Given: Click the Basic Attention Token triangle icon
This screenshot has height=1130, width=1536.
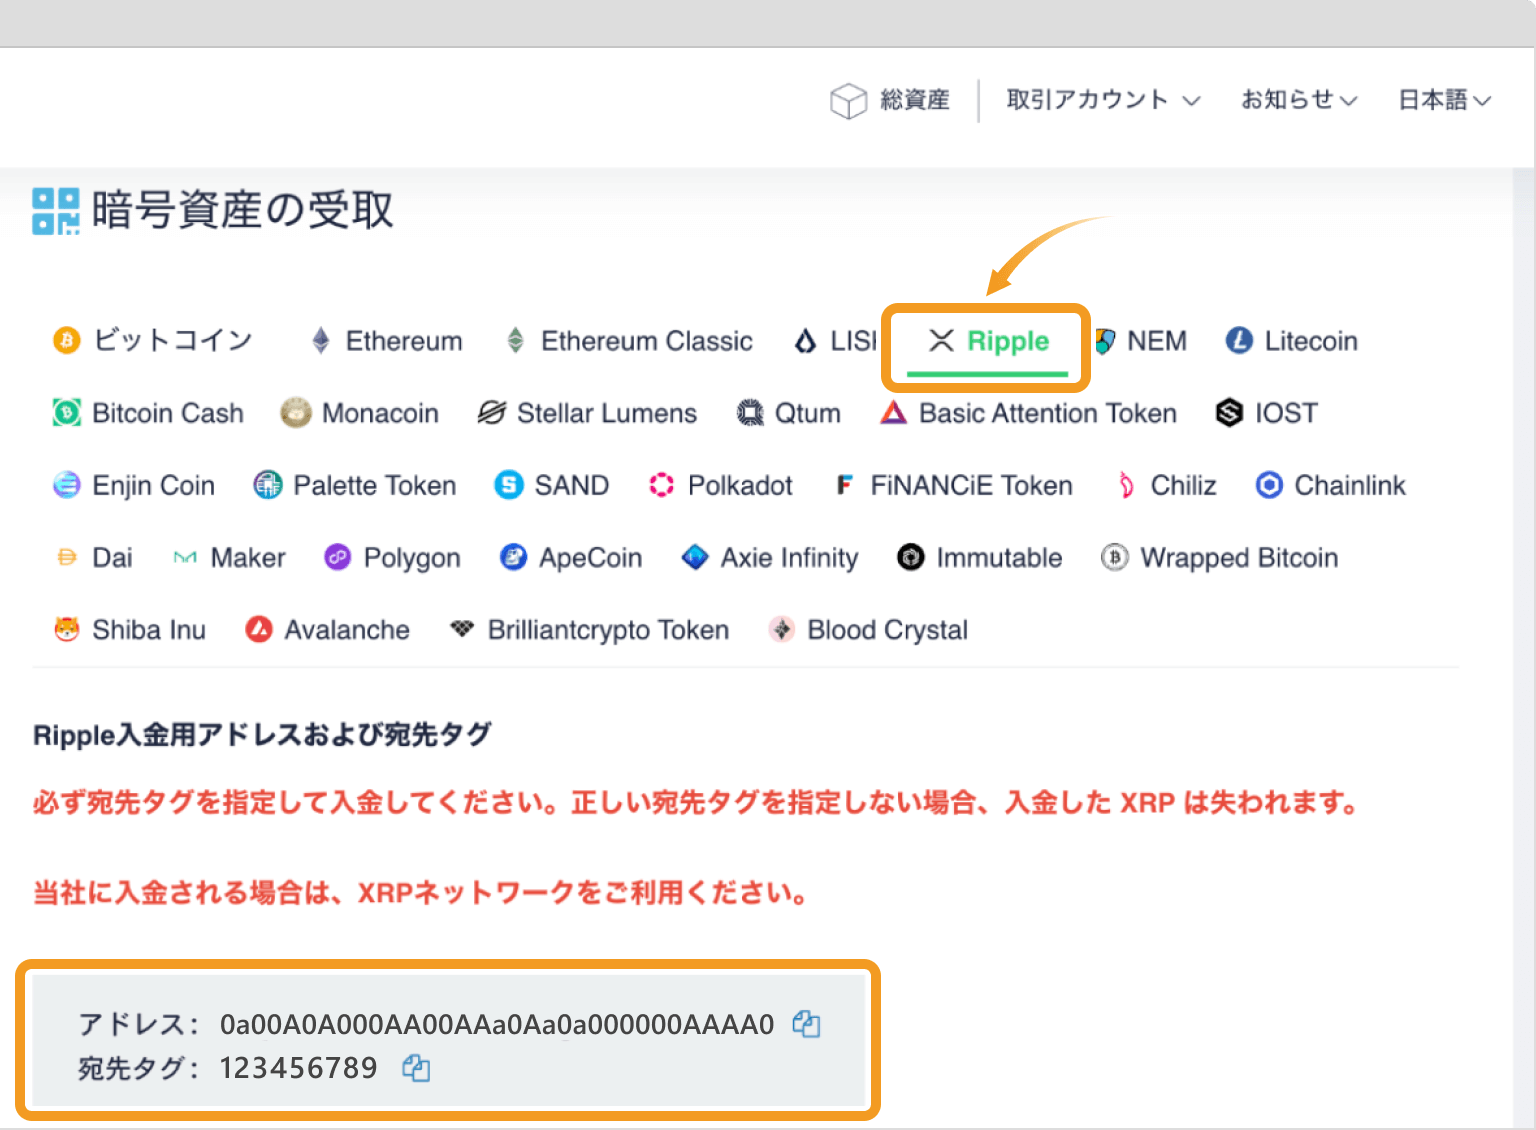Looking at the screenshot, I should 893,413.
